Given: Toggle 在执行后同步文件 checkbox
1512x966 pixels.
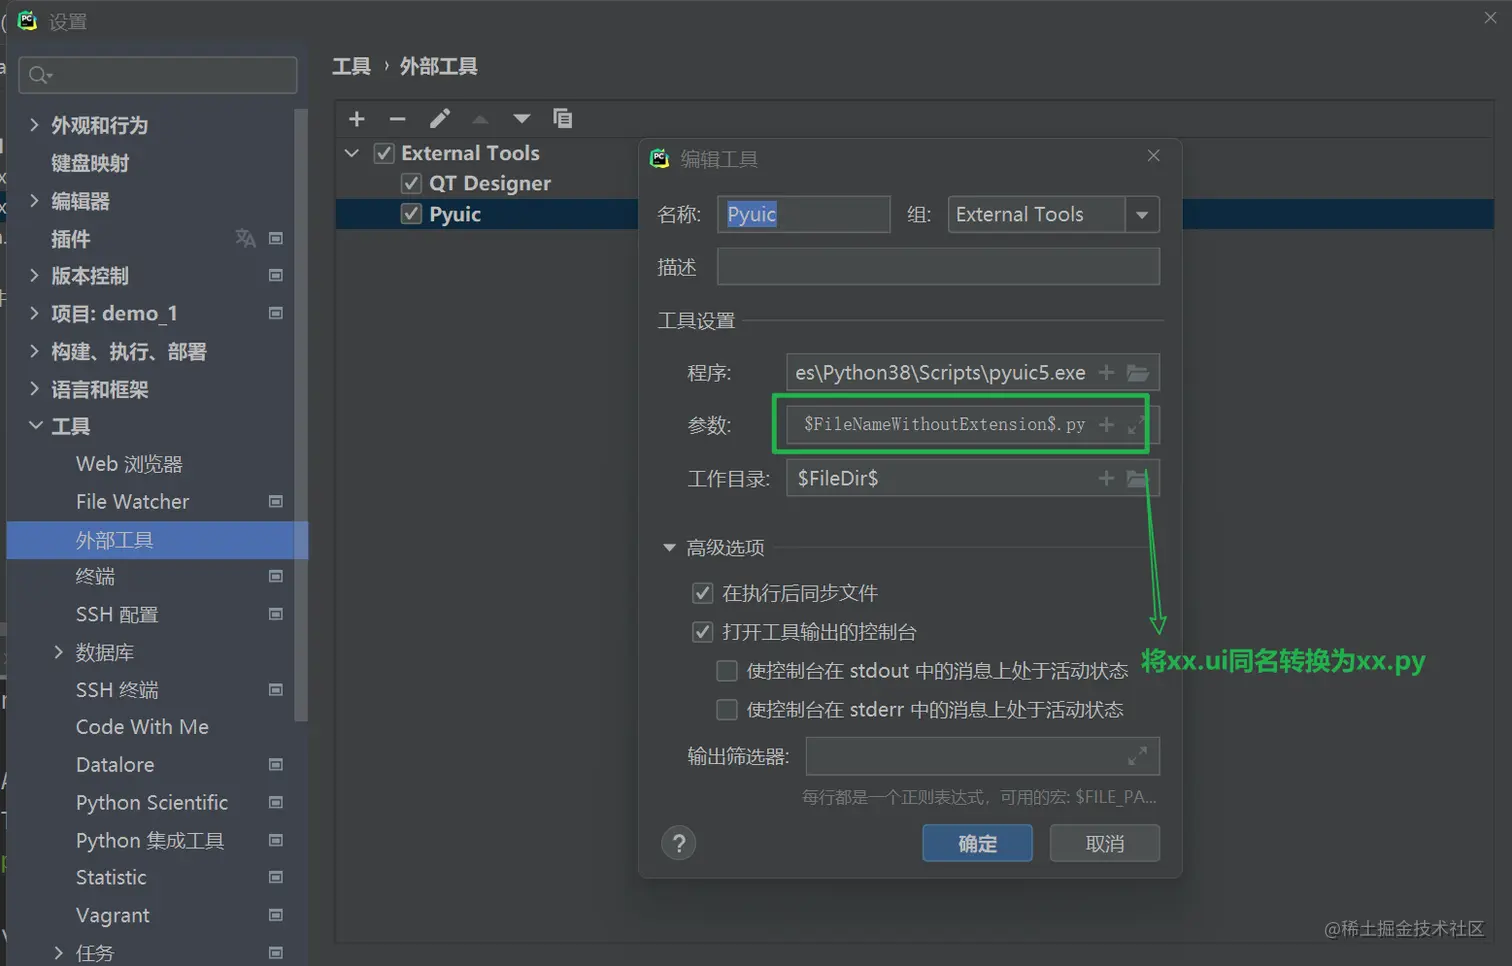Looking at the screenshot, I should point(703,593).
